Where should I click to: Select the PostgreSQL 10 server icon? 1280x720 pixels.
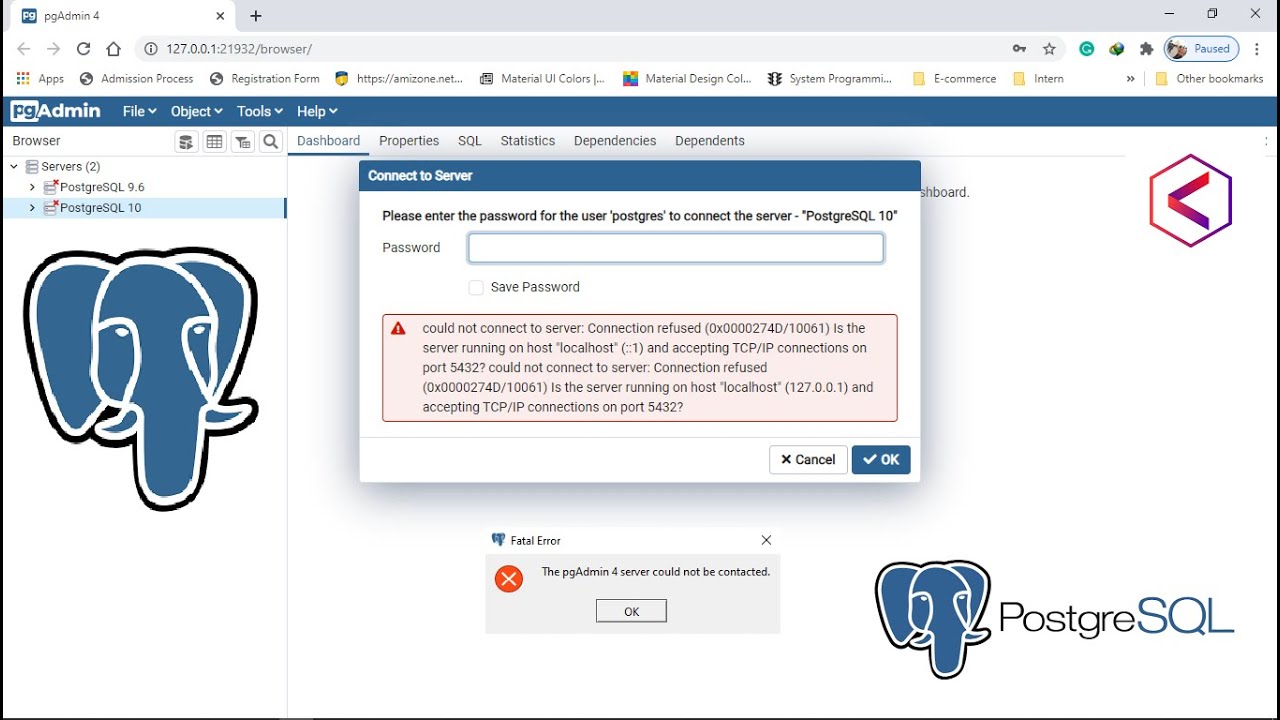(x=51, y=208)
